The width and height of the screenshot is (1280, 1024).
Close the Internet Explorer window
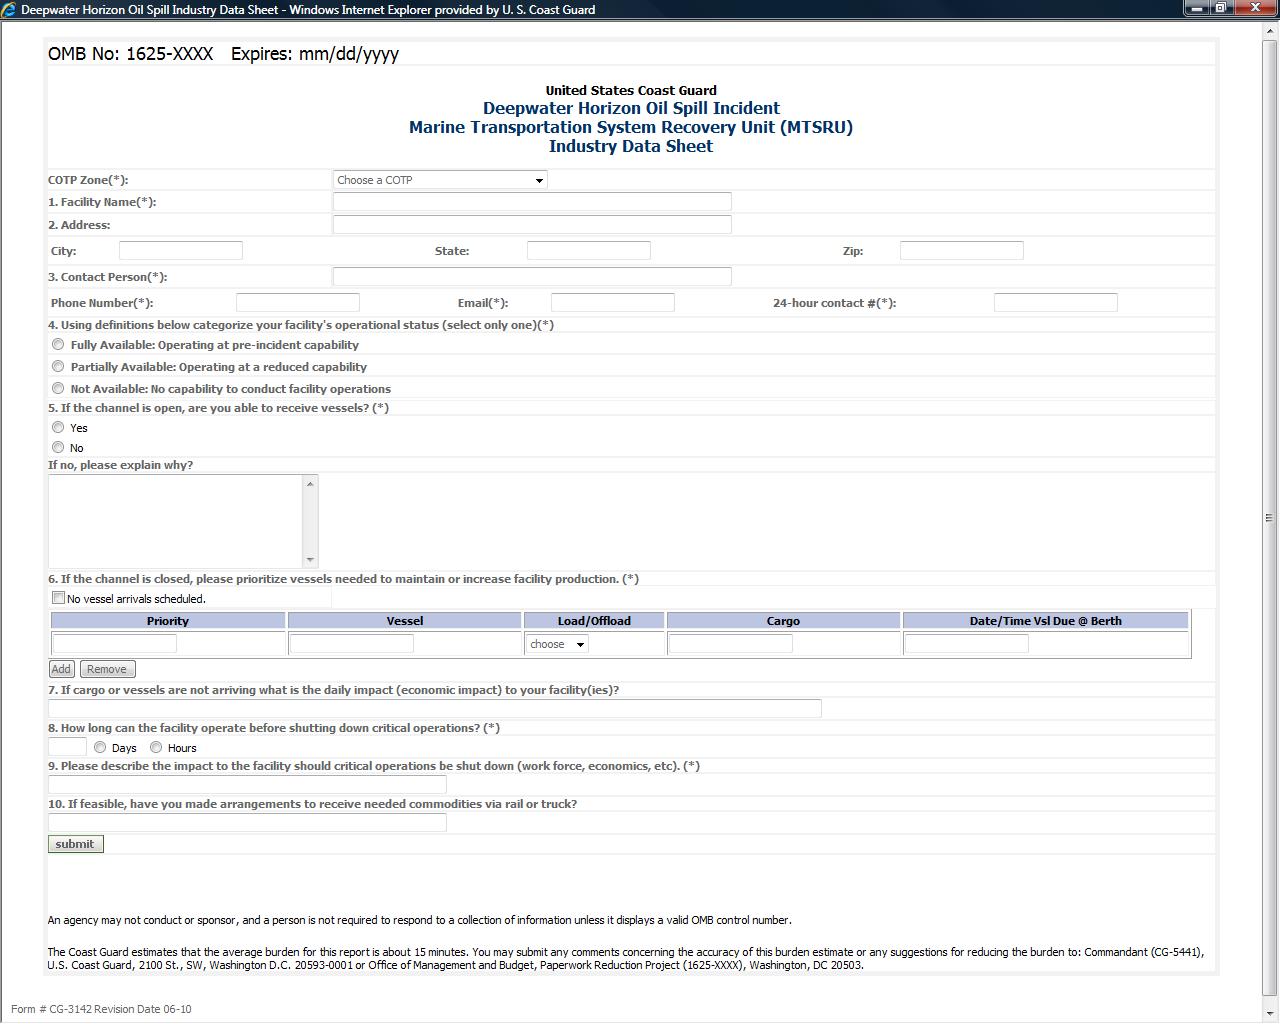(1255, 8)
